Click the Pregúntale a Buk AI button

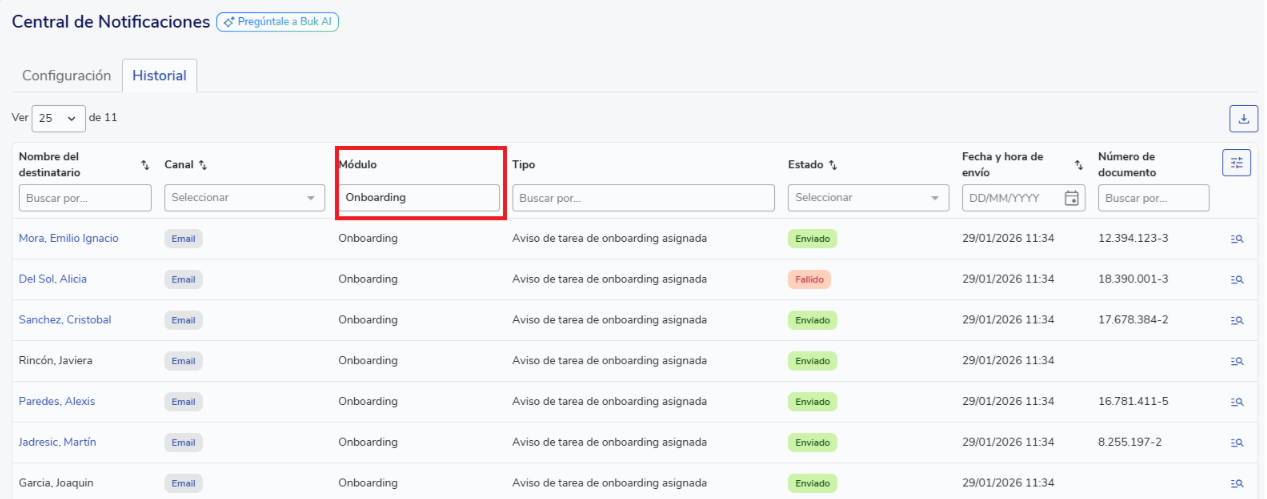(277, 21)
